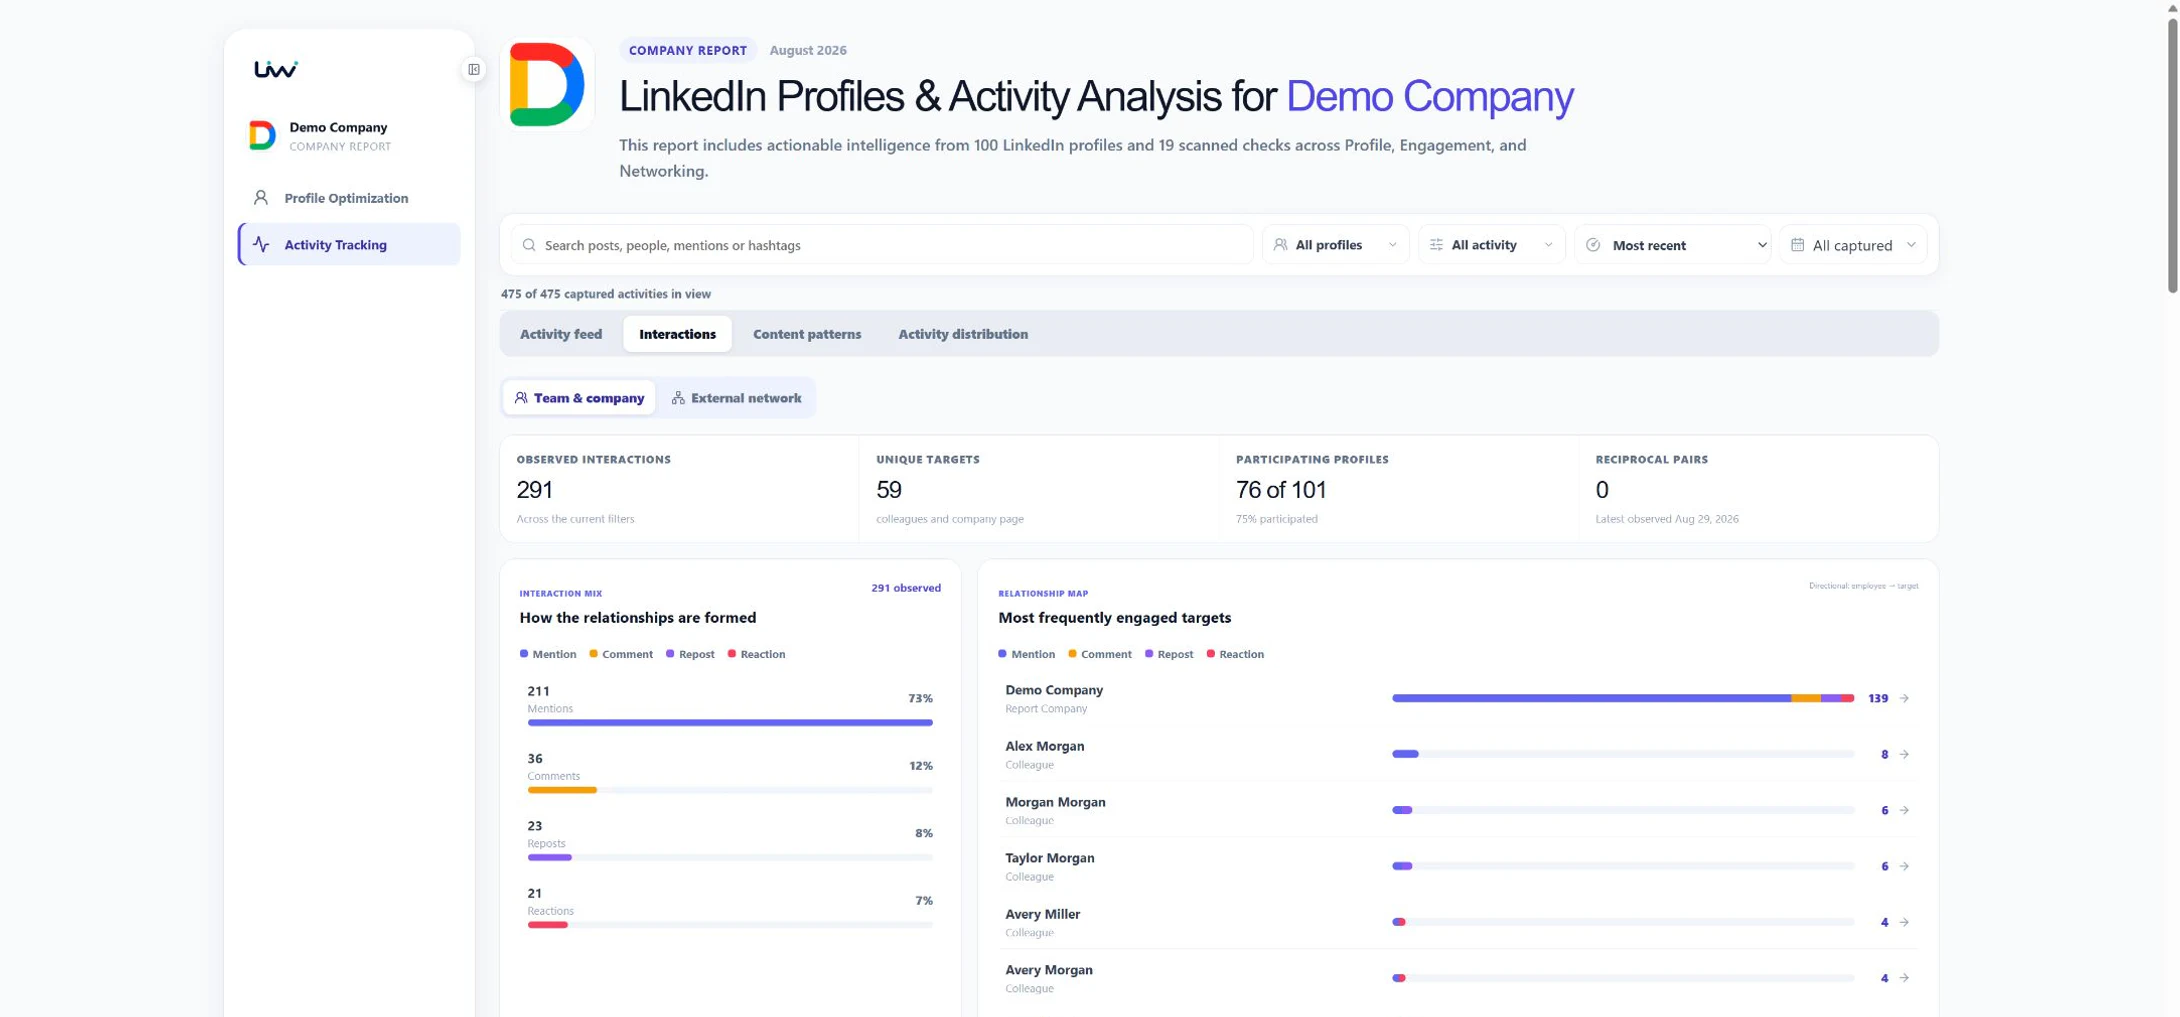Collapse the sidebar panel icon
Screen dimensions: 2180x1017
pos(474,69)
